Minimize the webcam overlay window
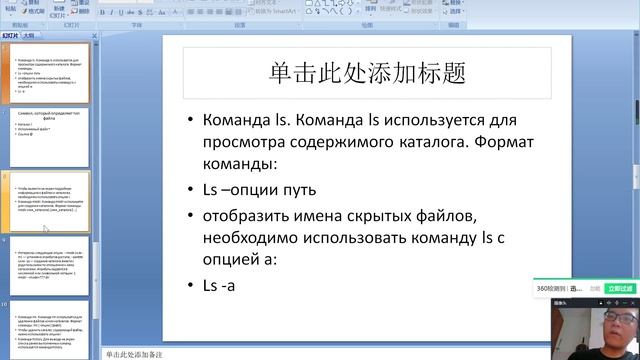 (x=624, y=303)
